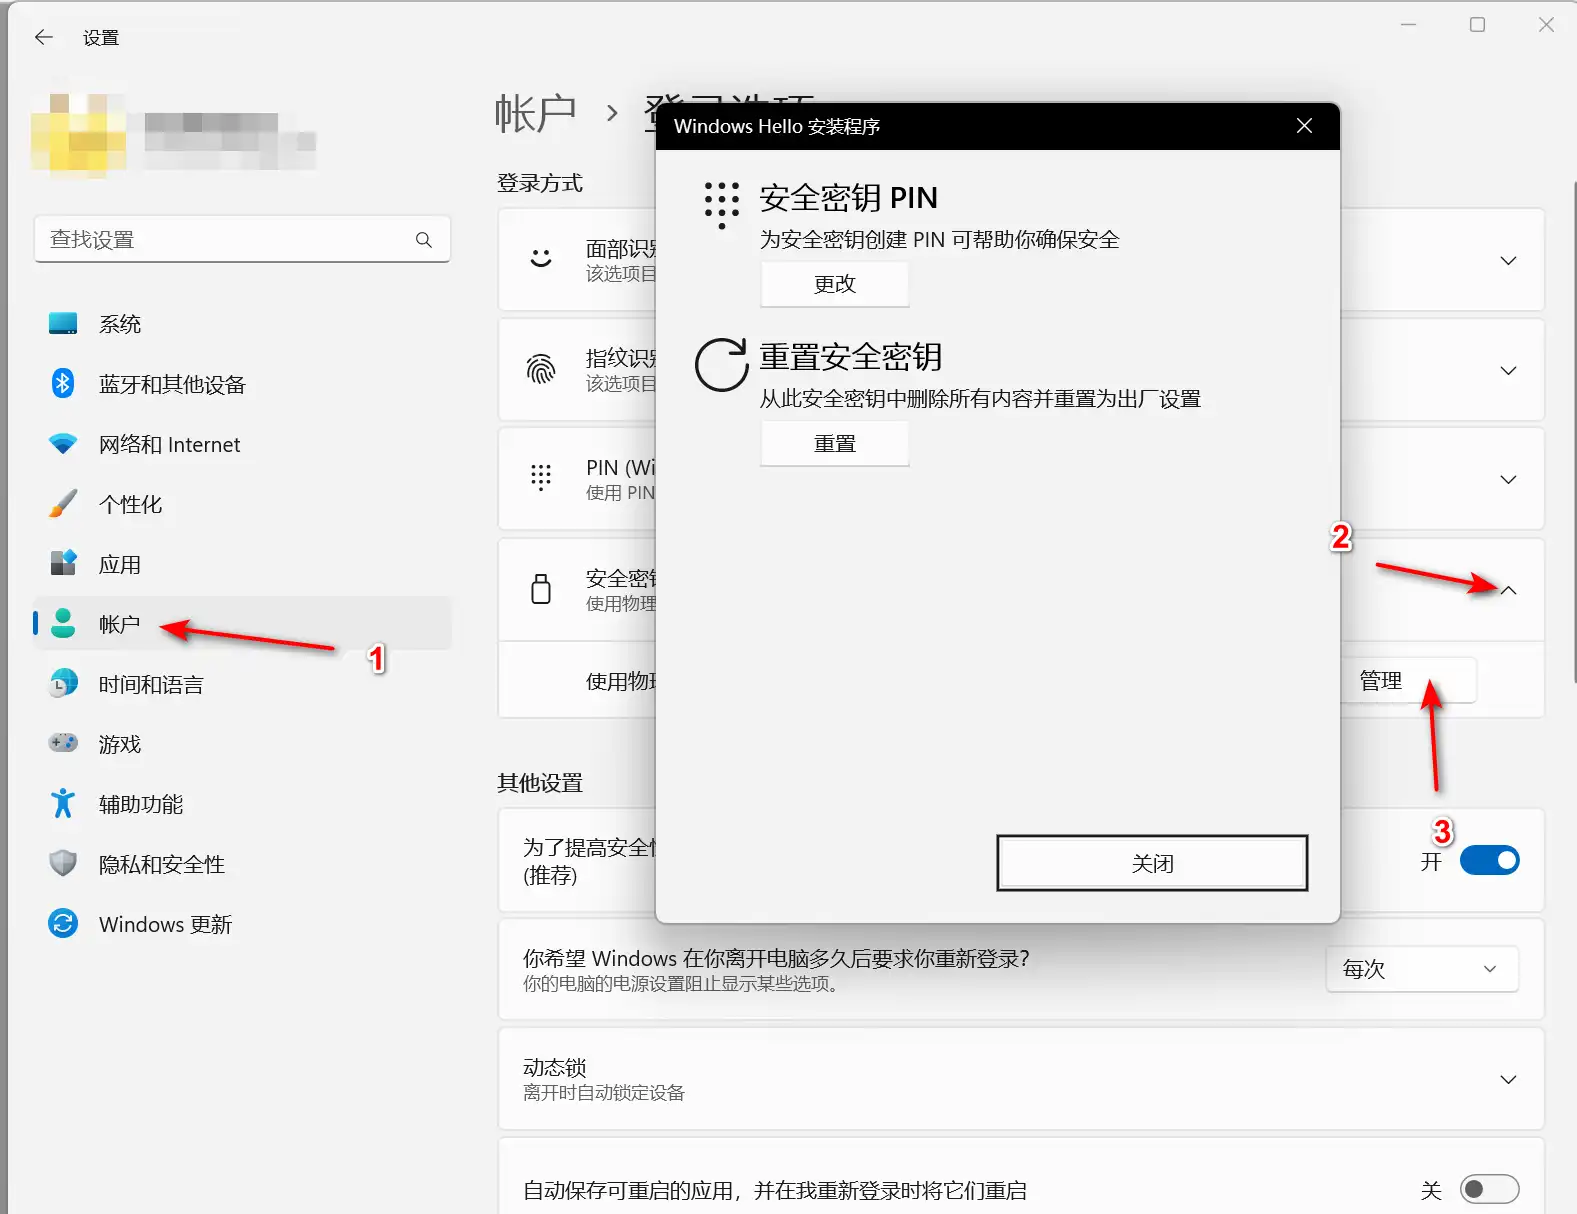Maximize the Settings window
1577x1214 pixels.
(1477, 25)
